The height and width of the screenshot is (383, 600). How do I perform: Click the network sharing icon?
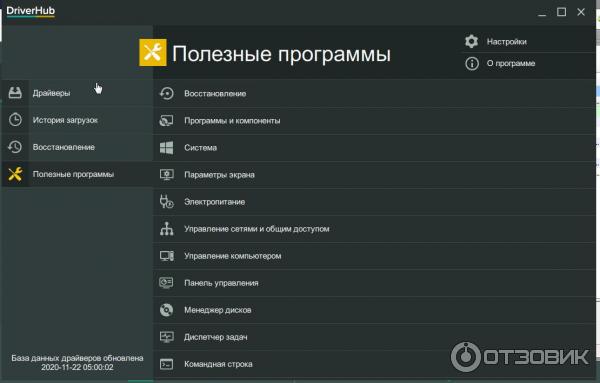point(166,228)
